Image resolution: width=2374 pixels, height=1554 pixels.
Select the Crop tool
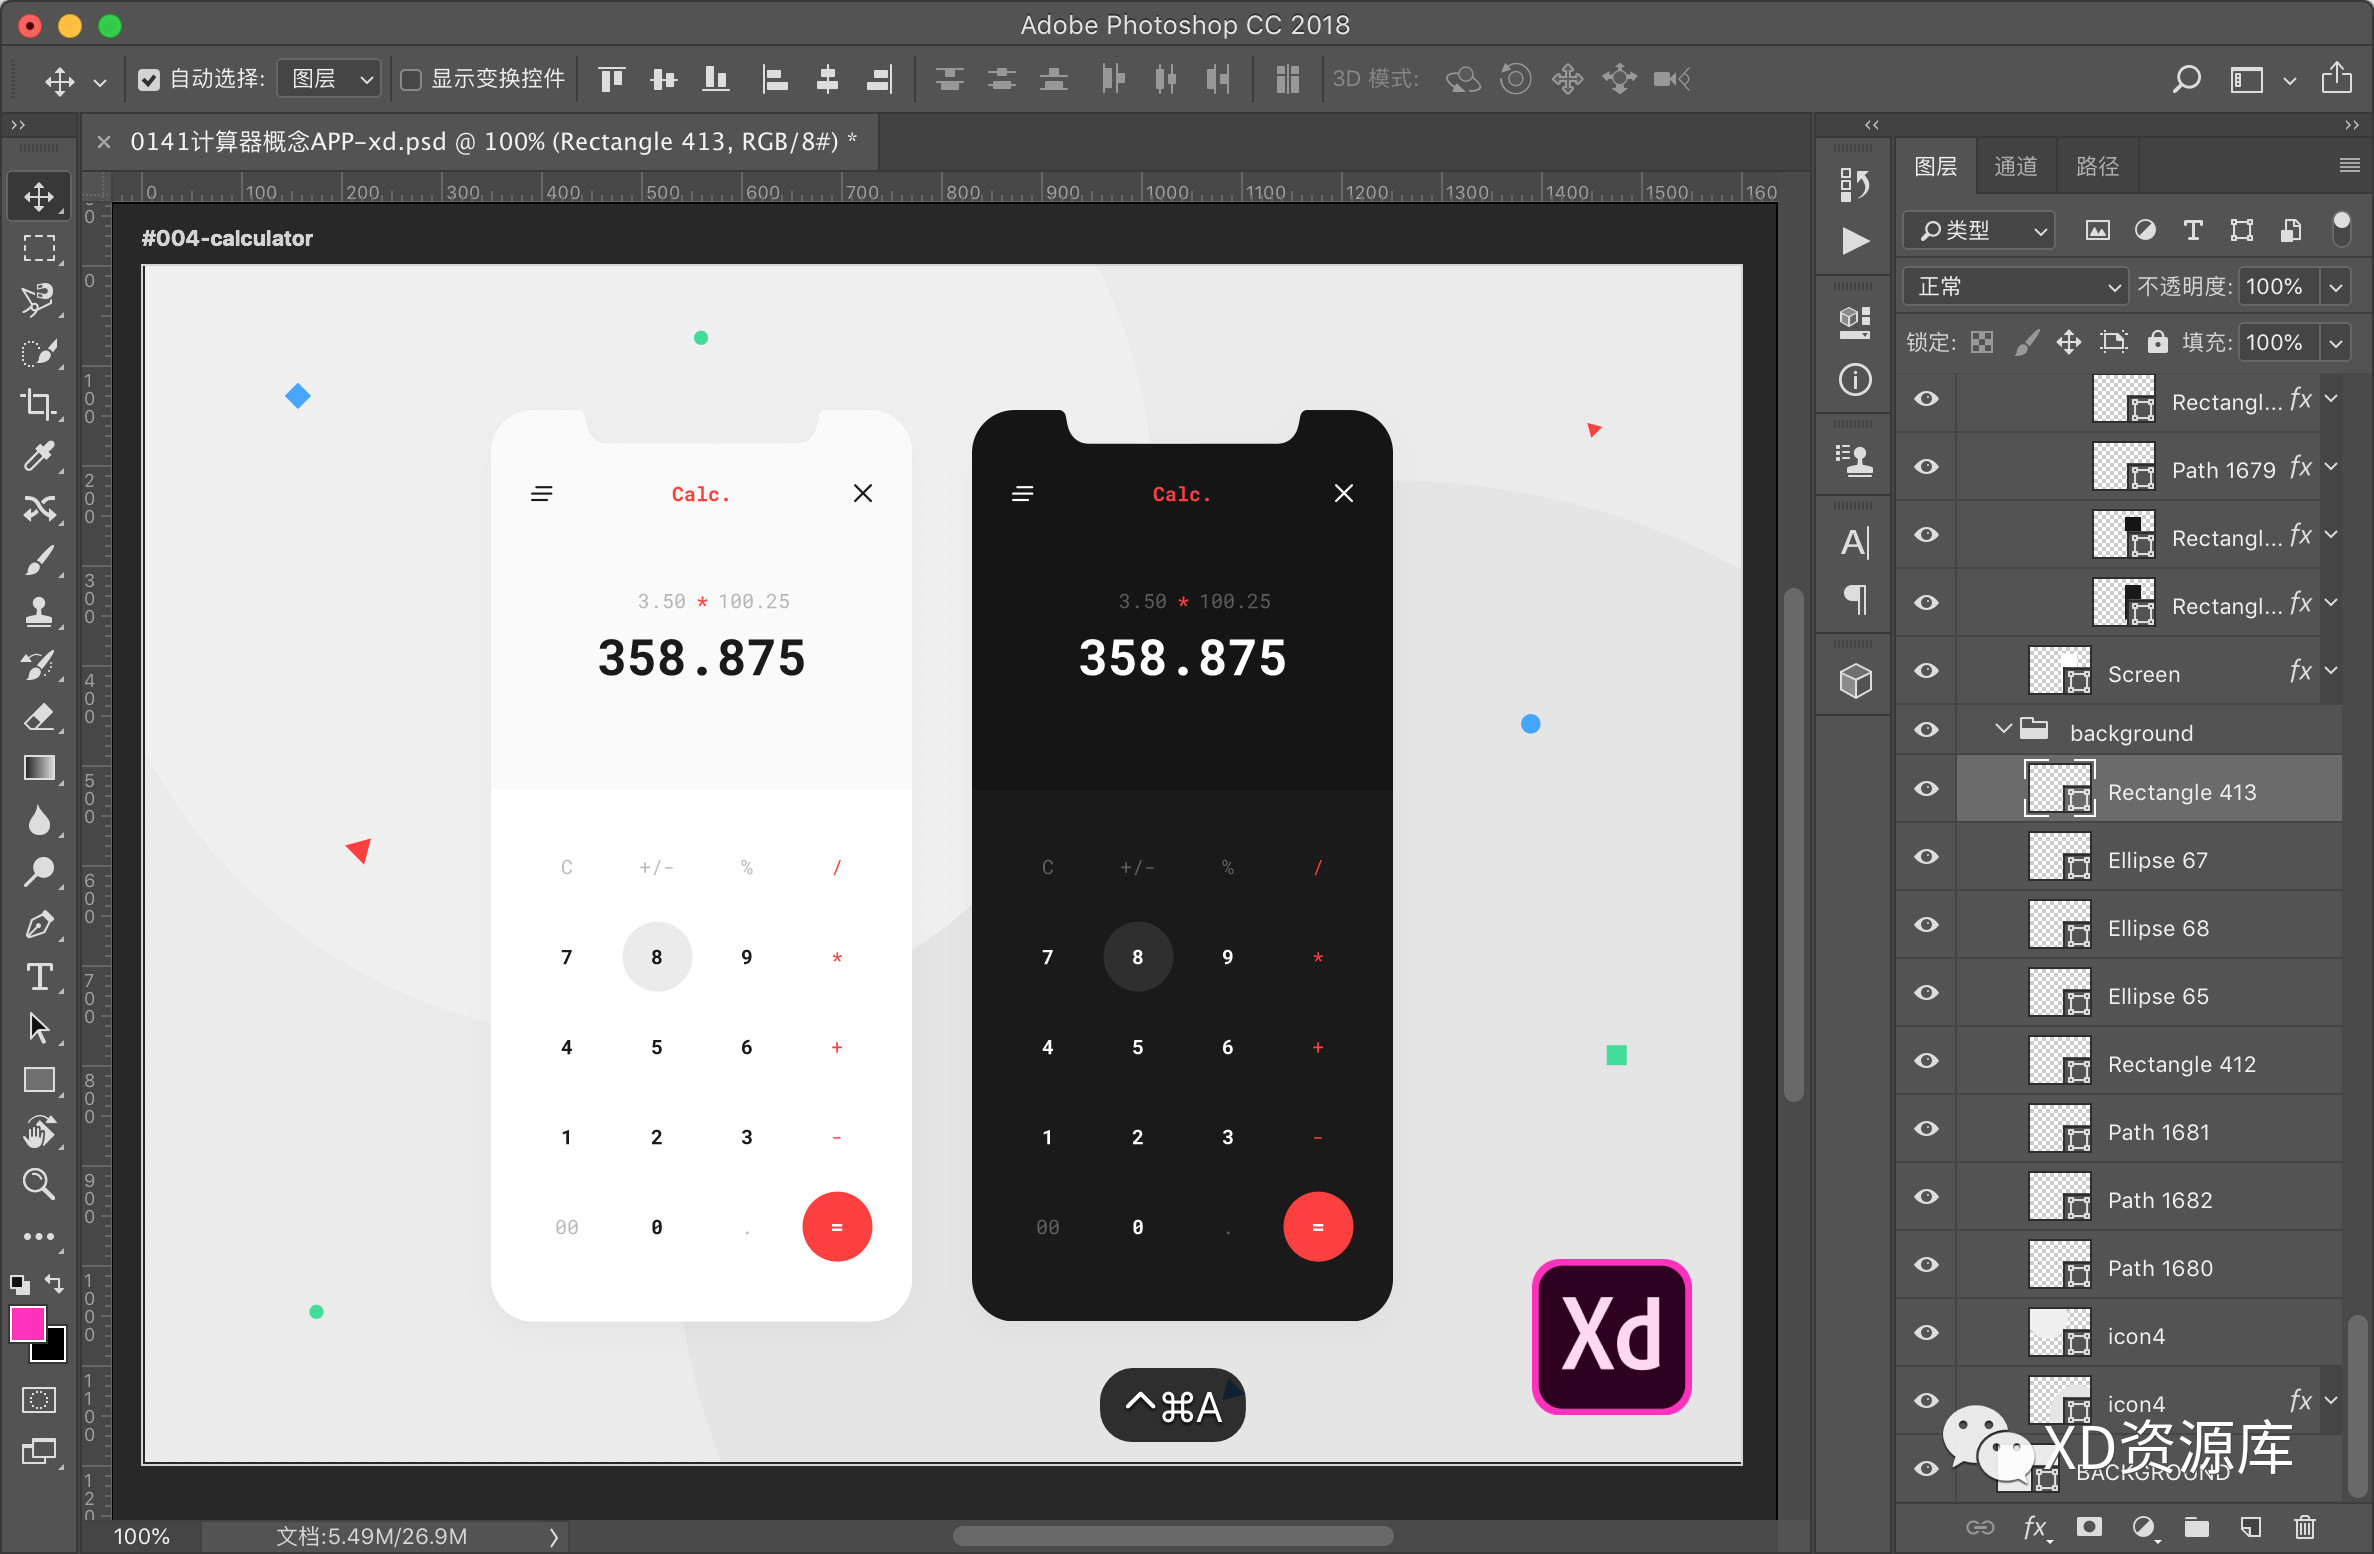(x=38, y=404)
